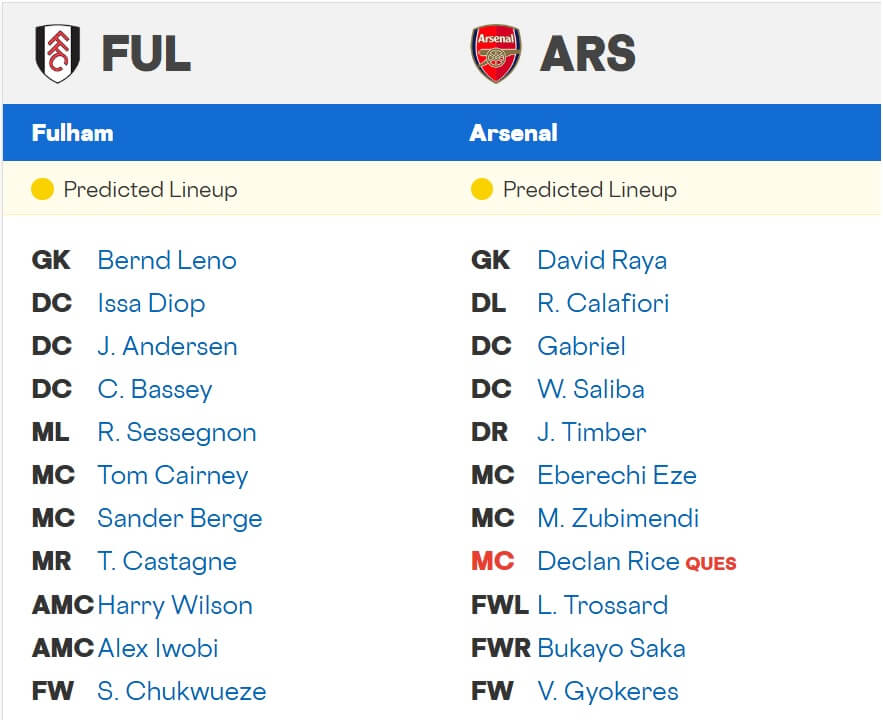Click the red QUES status badge
The image size is (883, 720).
point(711,563)
